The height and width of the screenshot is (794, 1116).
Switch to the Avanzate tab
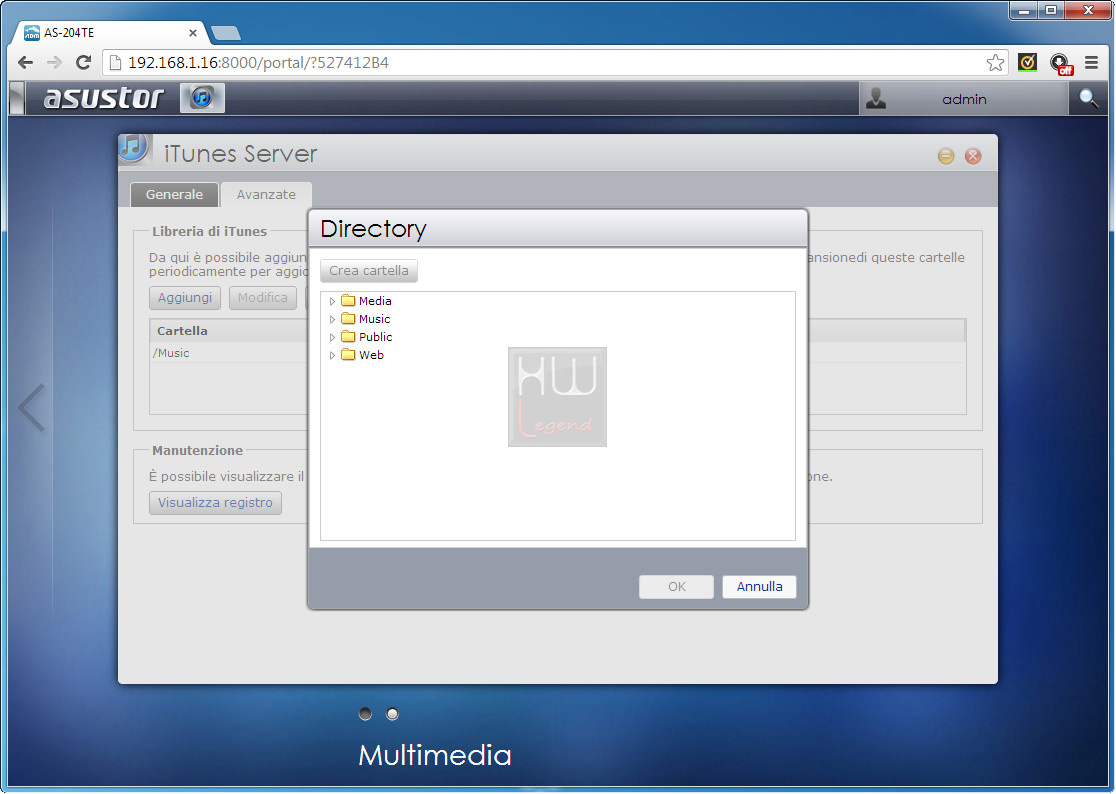pyautogui.click(x=266, y=194)
